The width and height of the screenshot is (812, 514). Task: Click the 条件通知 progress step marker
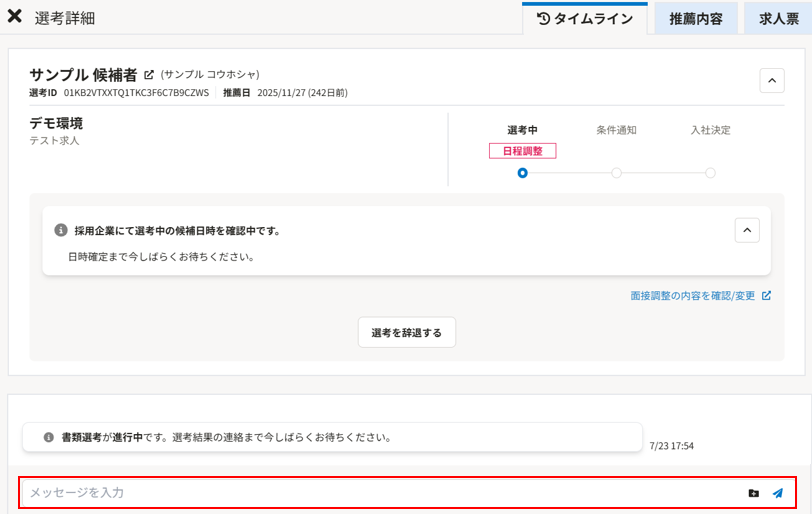tap(616, 173)
